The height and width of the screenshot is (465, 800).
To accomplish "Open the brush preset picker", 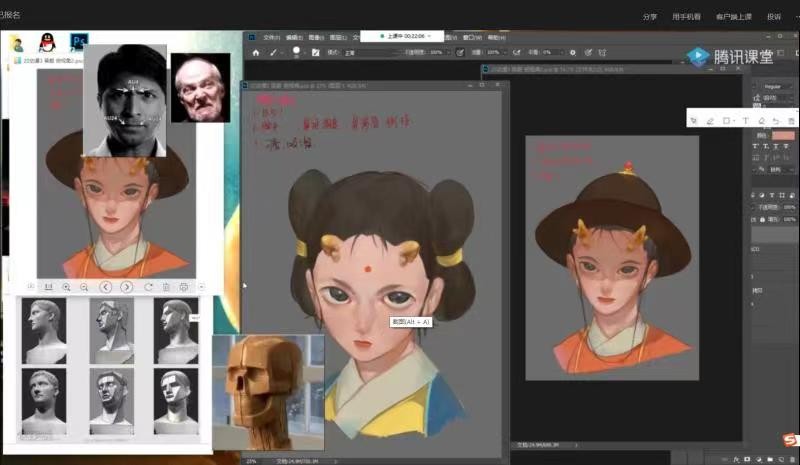I will coord(299,52).
